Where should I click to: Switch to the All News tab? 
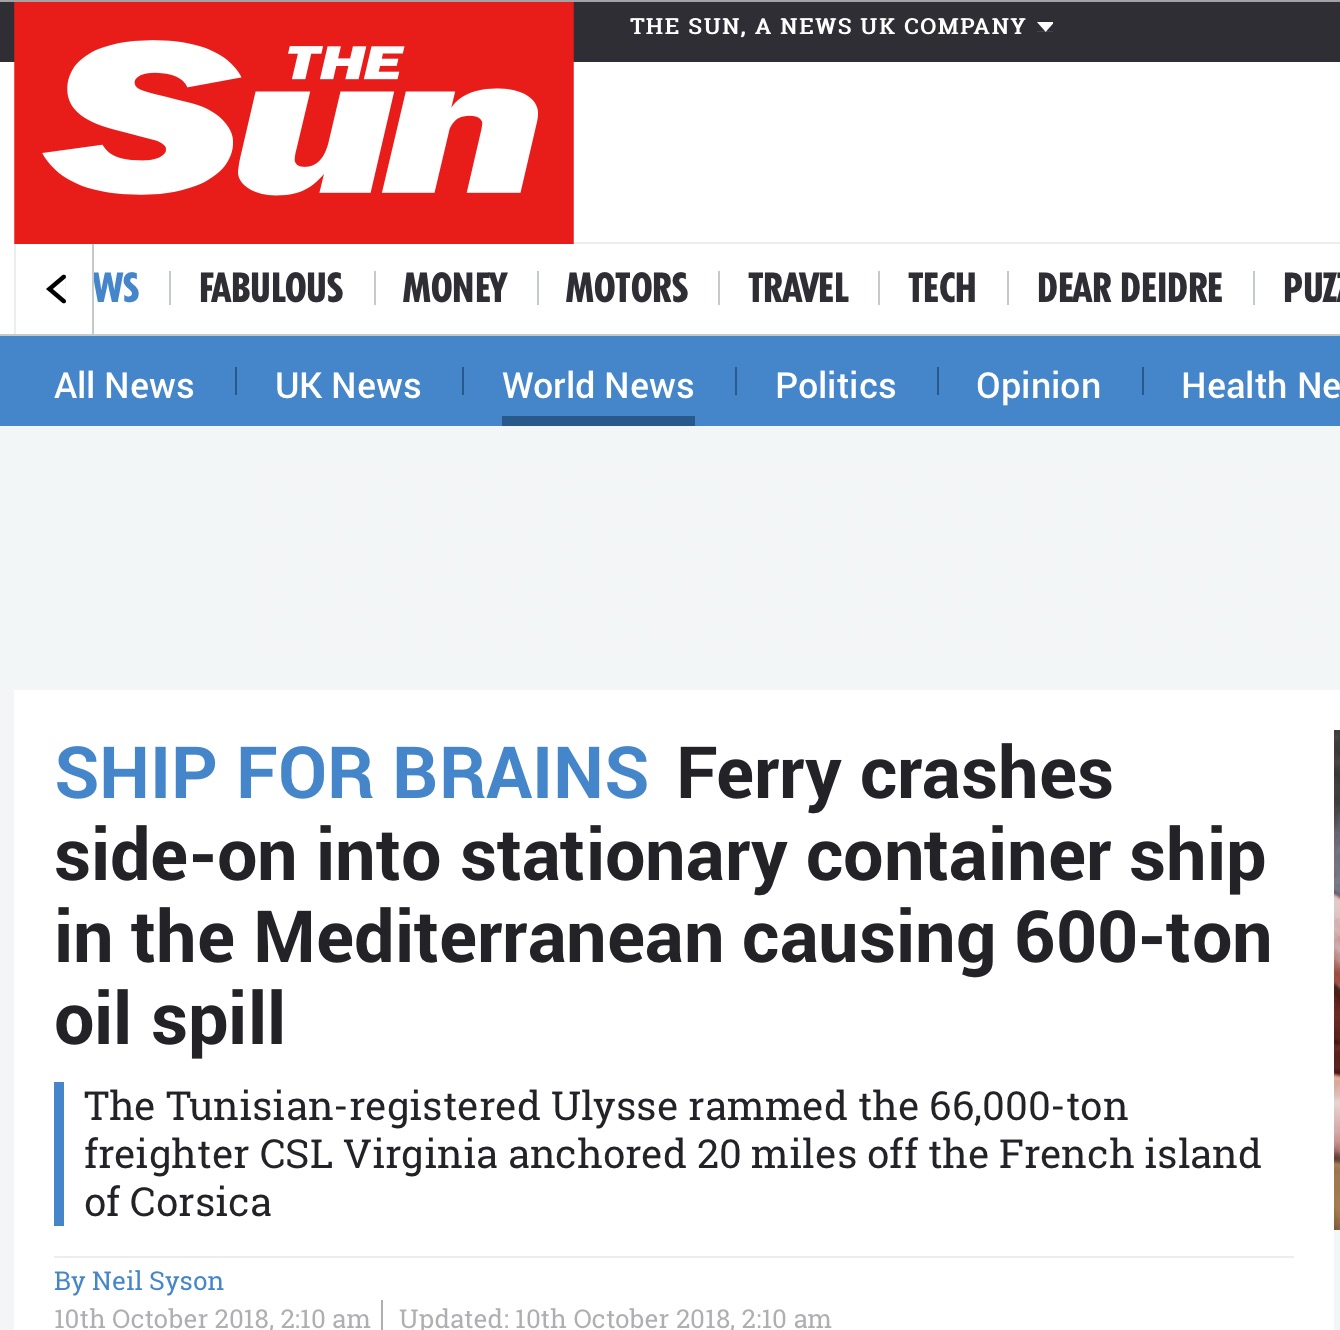[124, 386]
